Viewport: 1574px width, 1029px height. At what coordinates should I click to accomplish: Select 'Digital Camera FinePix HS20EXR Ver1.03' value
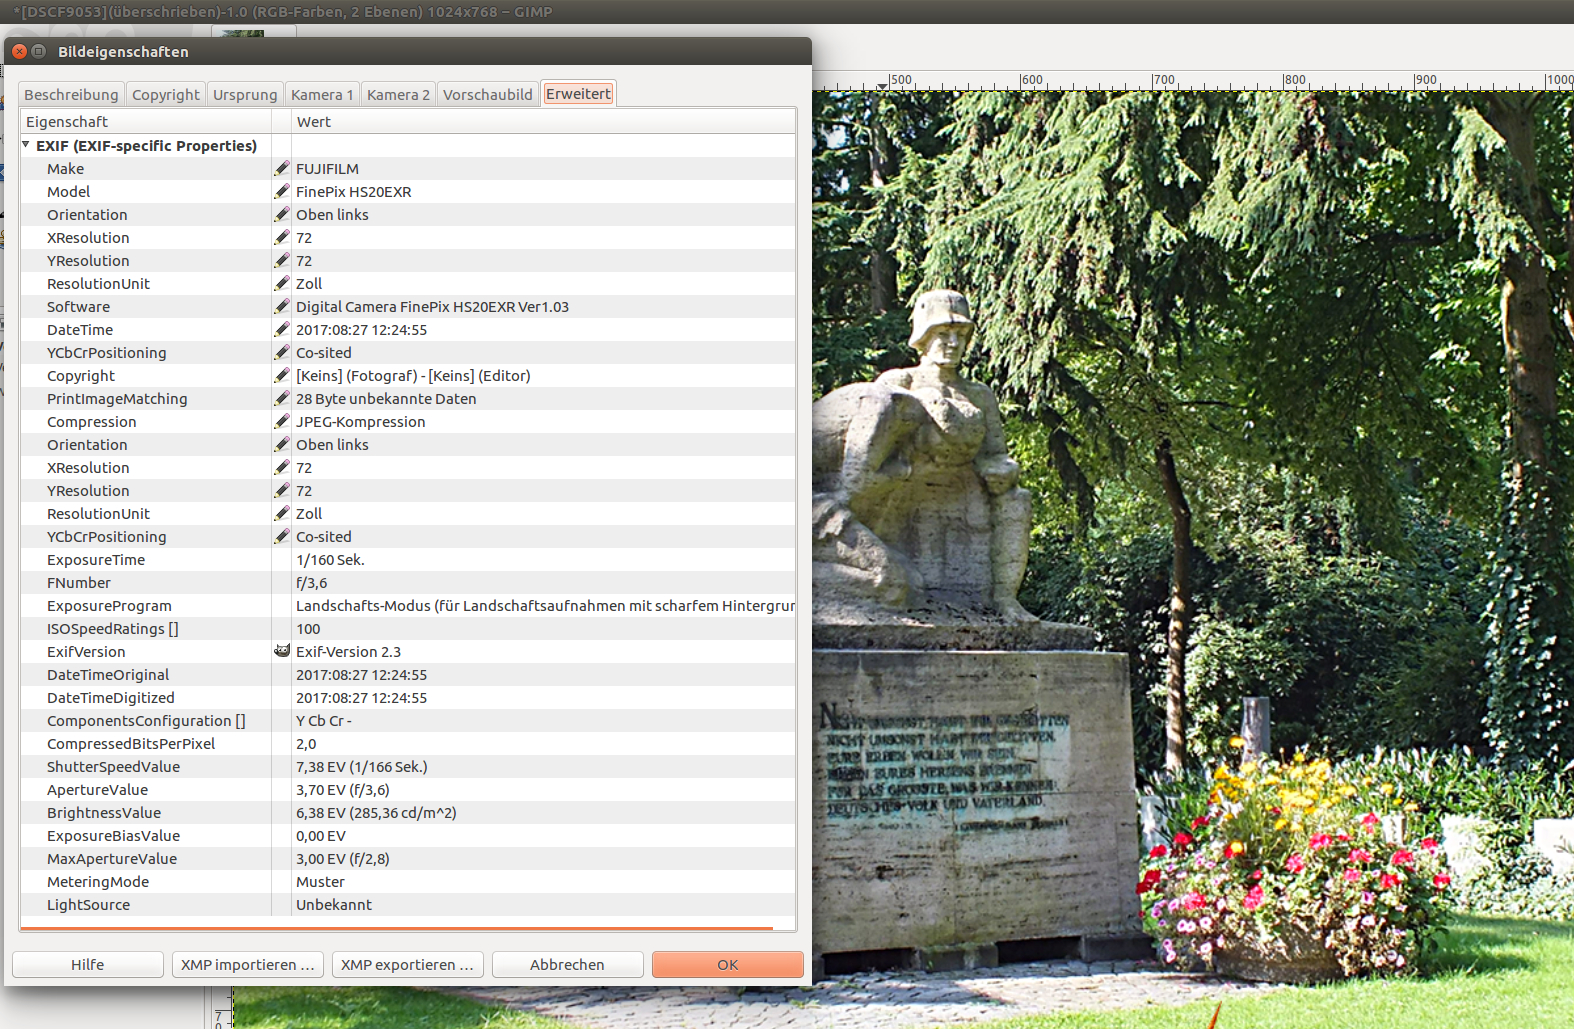(432, 306)
